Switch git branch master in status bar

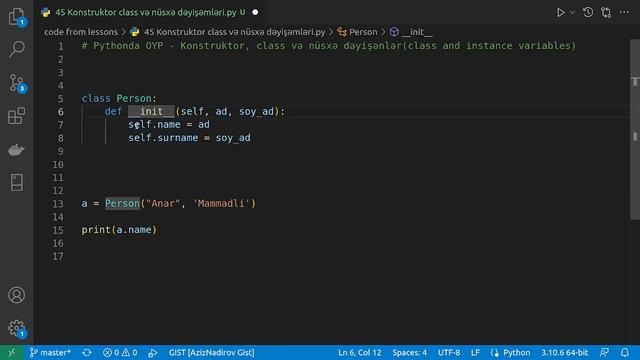click(x=50, y=353)
